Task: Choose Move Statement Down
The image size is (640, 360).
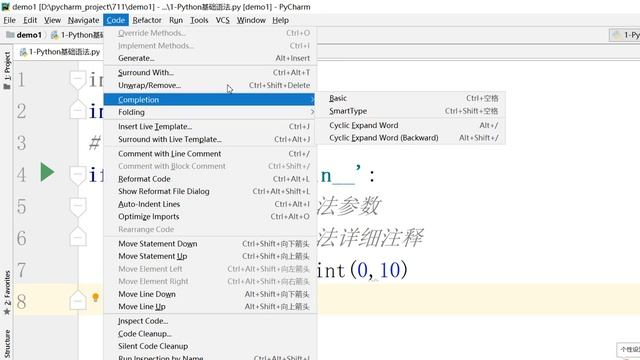Action: pyautogui.click(x=210, y=244)
